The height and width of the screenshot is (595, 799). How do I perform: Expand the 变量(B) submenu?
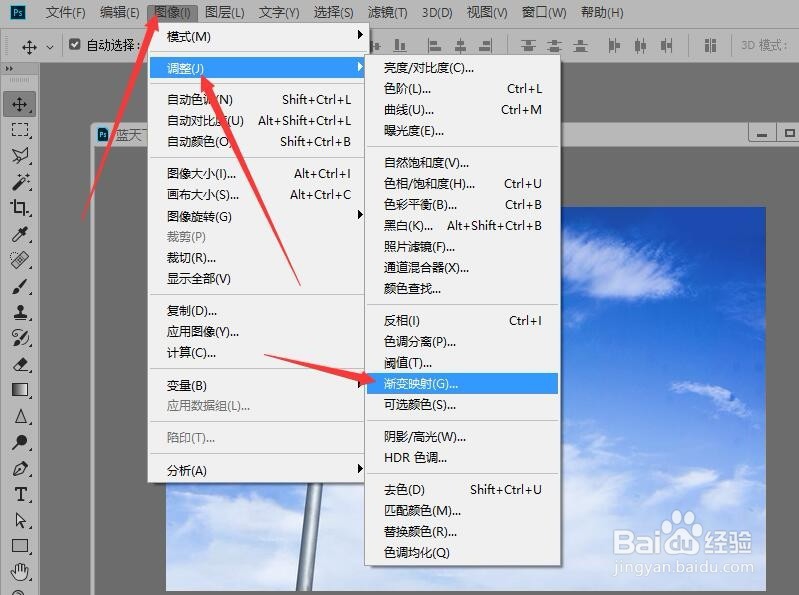[x=257, y=385]
